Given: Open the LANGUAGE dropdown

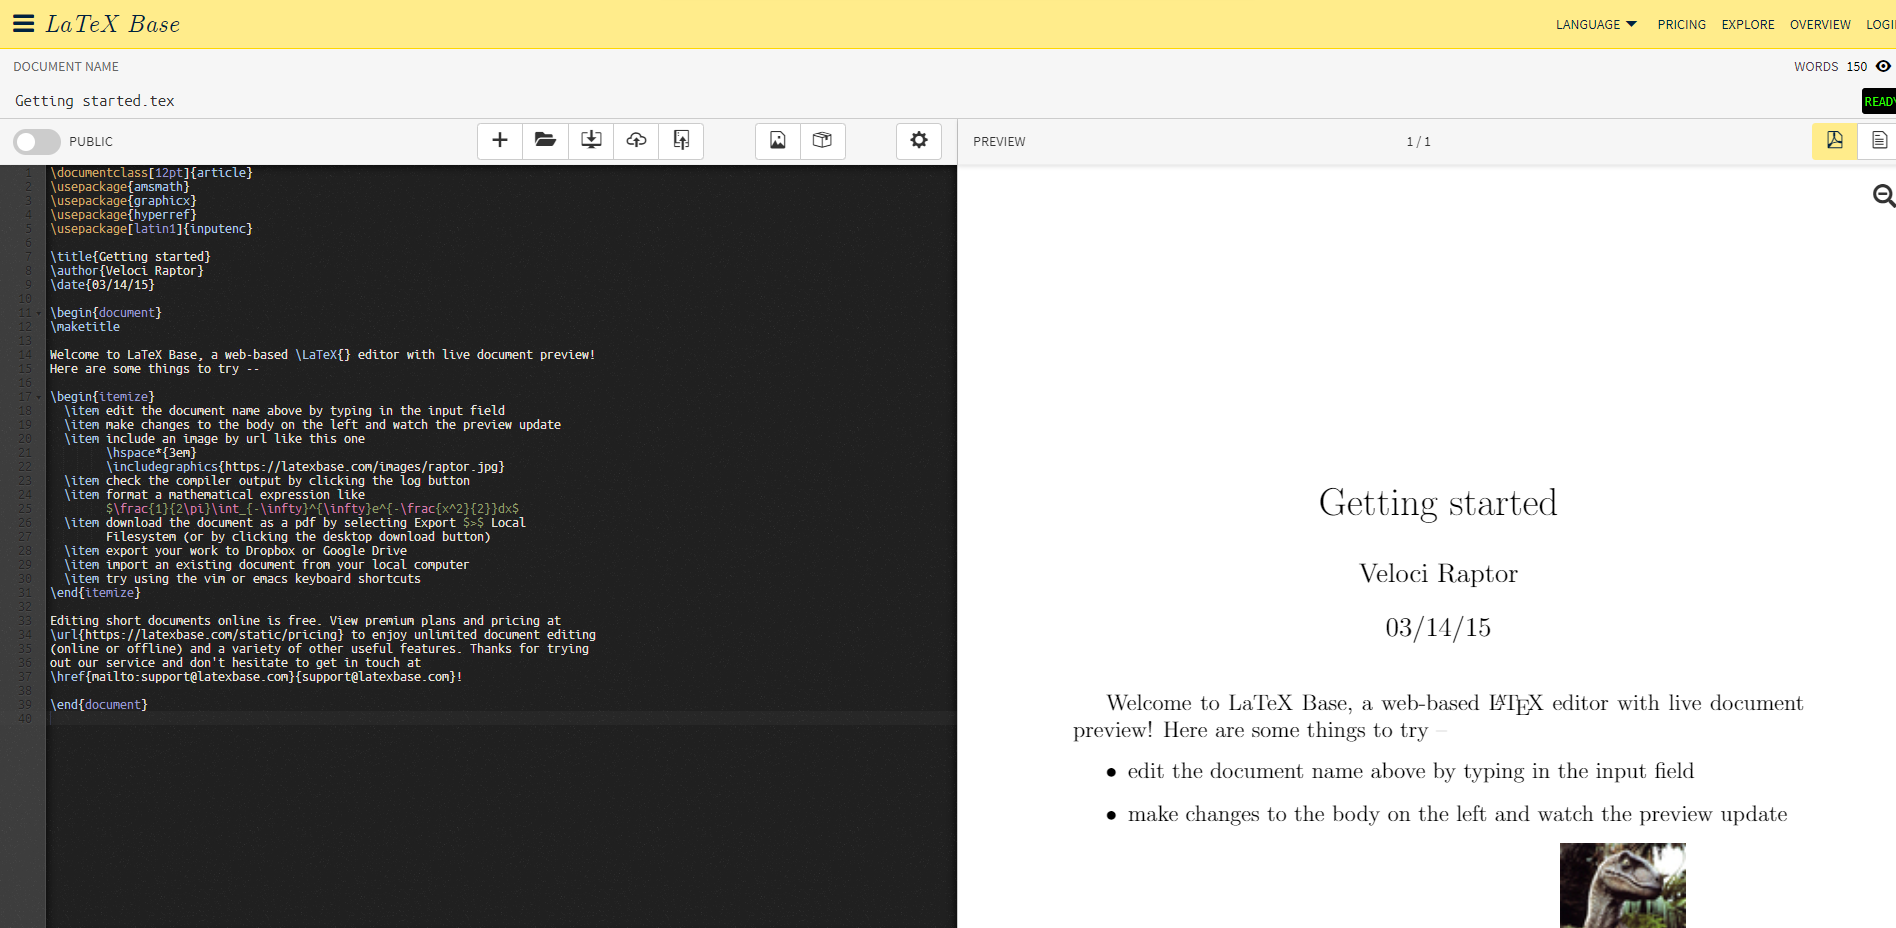Looking at the screenshot, I should (1596, 25).
